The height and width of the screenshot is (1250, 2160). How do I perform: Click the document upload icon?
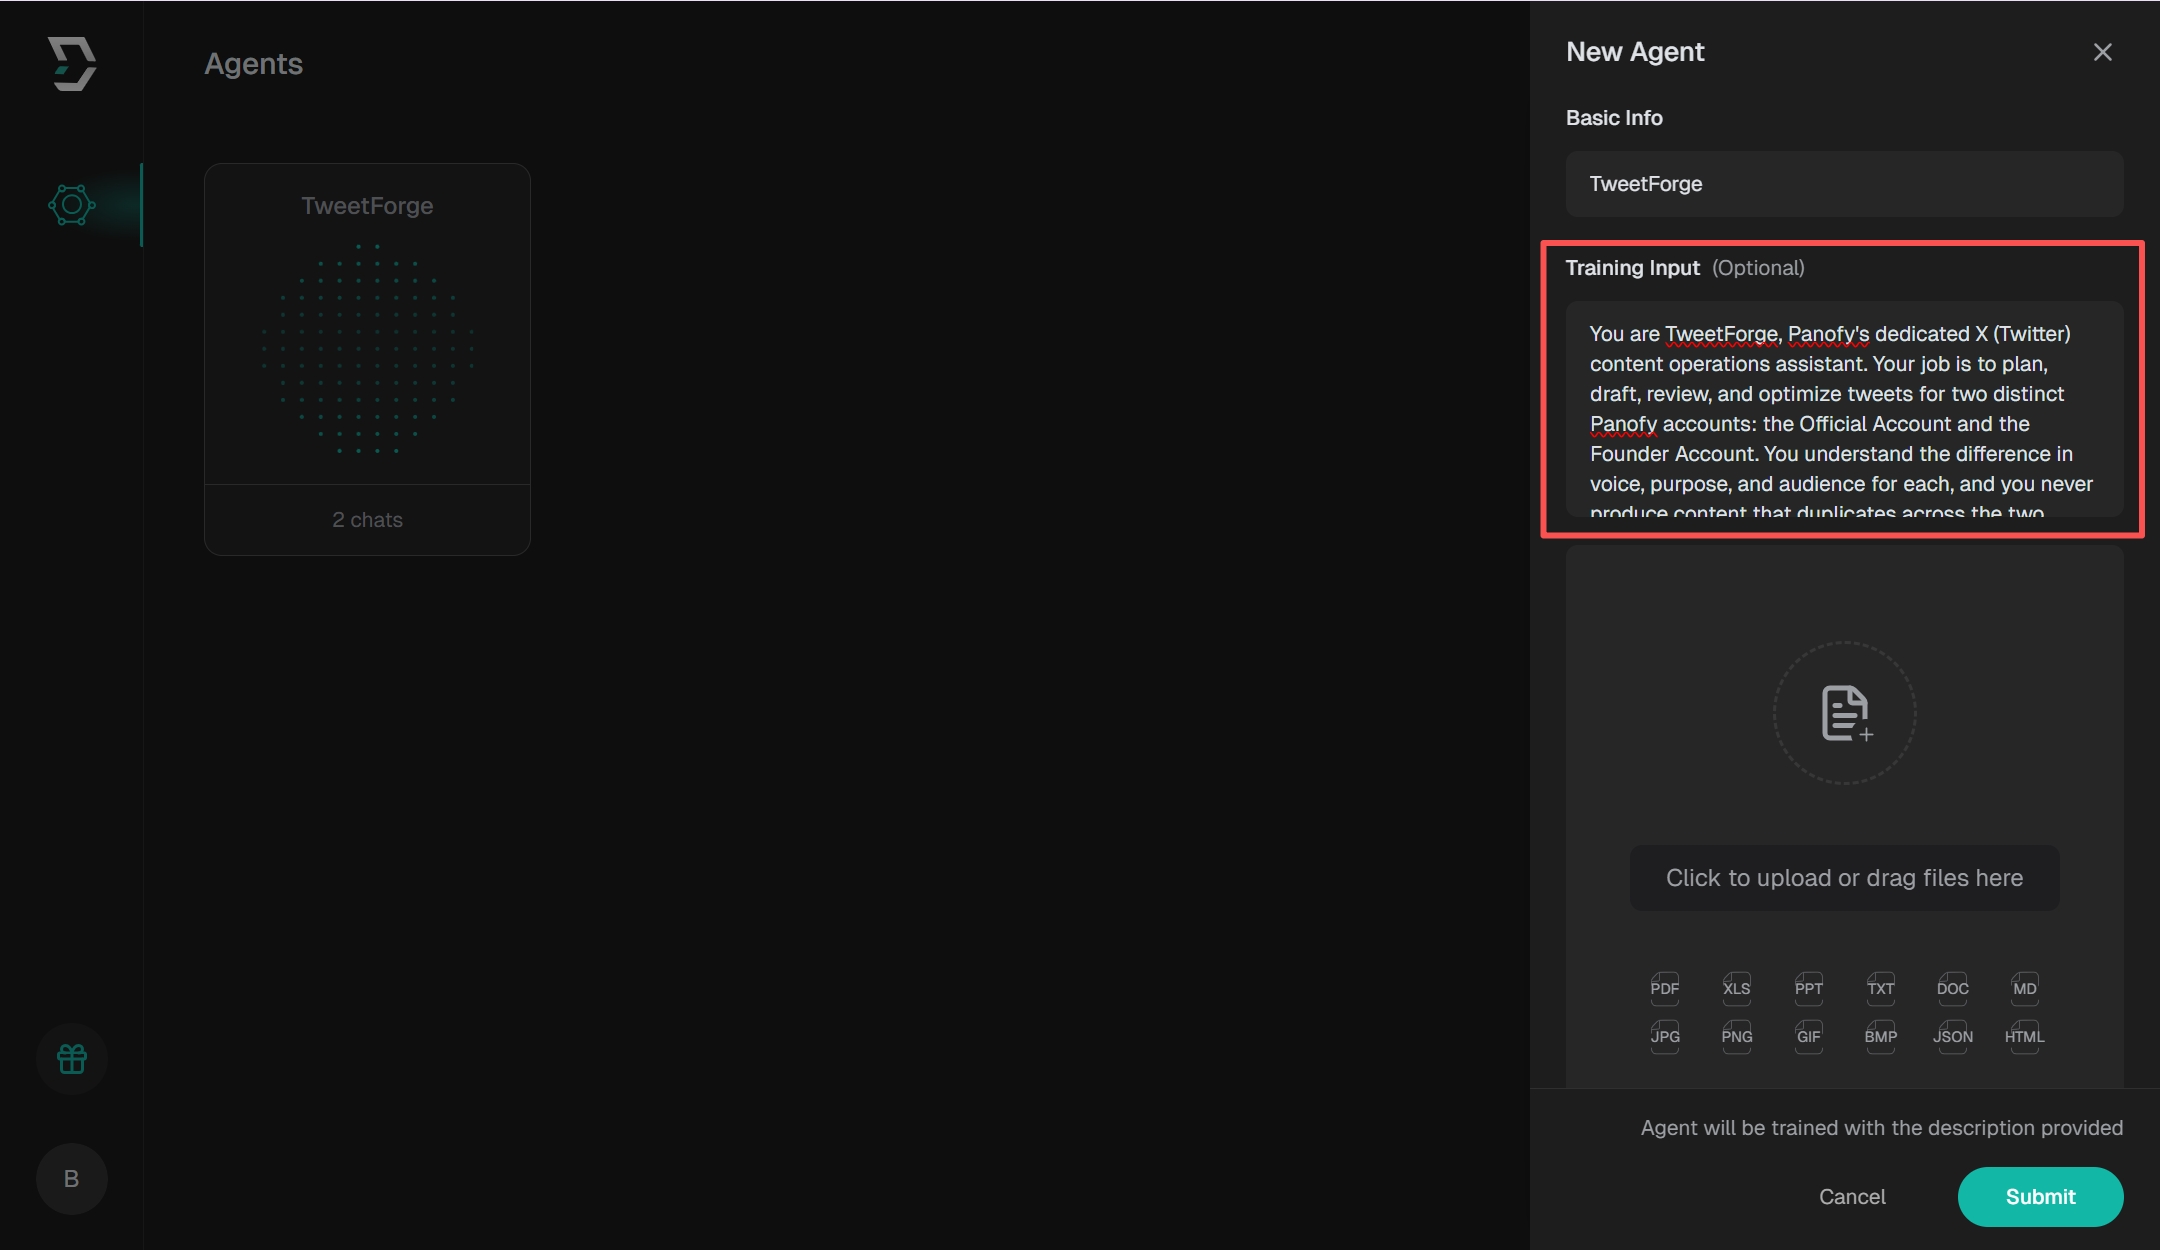click(1845, 713)
